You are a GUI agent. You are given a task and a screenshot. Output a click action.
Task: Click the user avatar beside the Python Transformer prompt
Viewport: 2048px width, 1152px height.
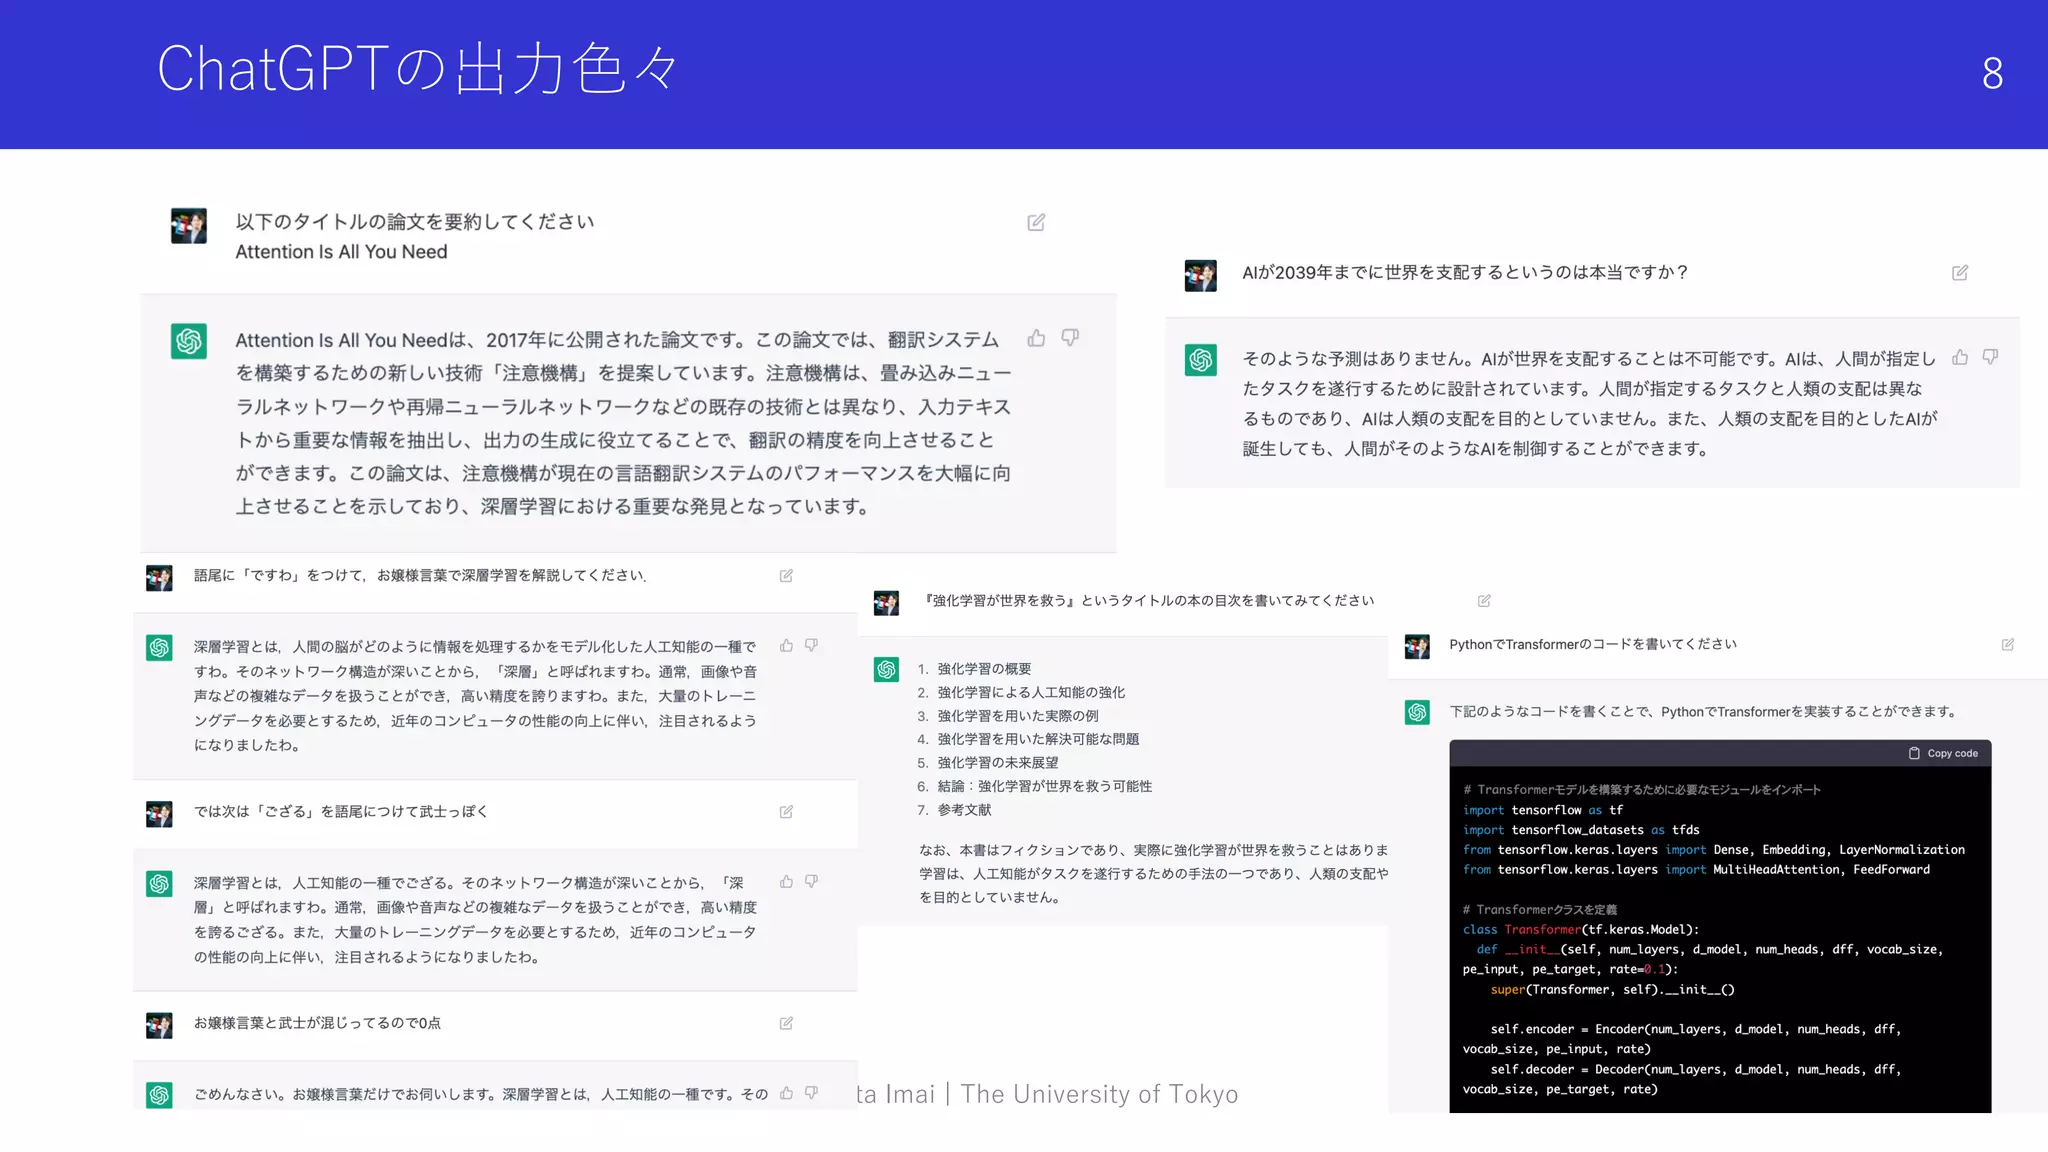1417,647
